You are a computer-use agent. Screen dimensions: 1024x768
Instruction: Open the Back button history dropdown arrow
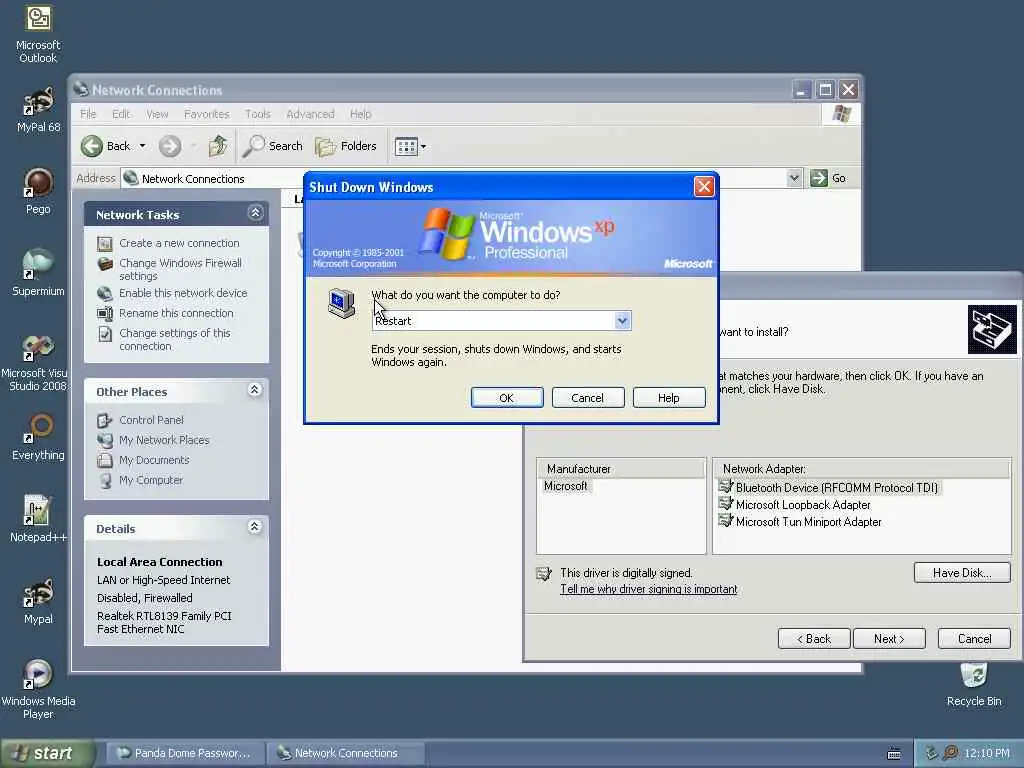click(142, 146)
